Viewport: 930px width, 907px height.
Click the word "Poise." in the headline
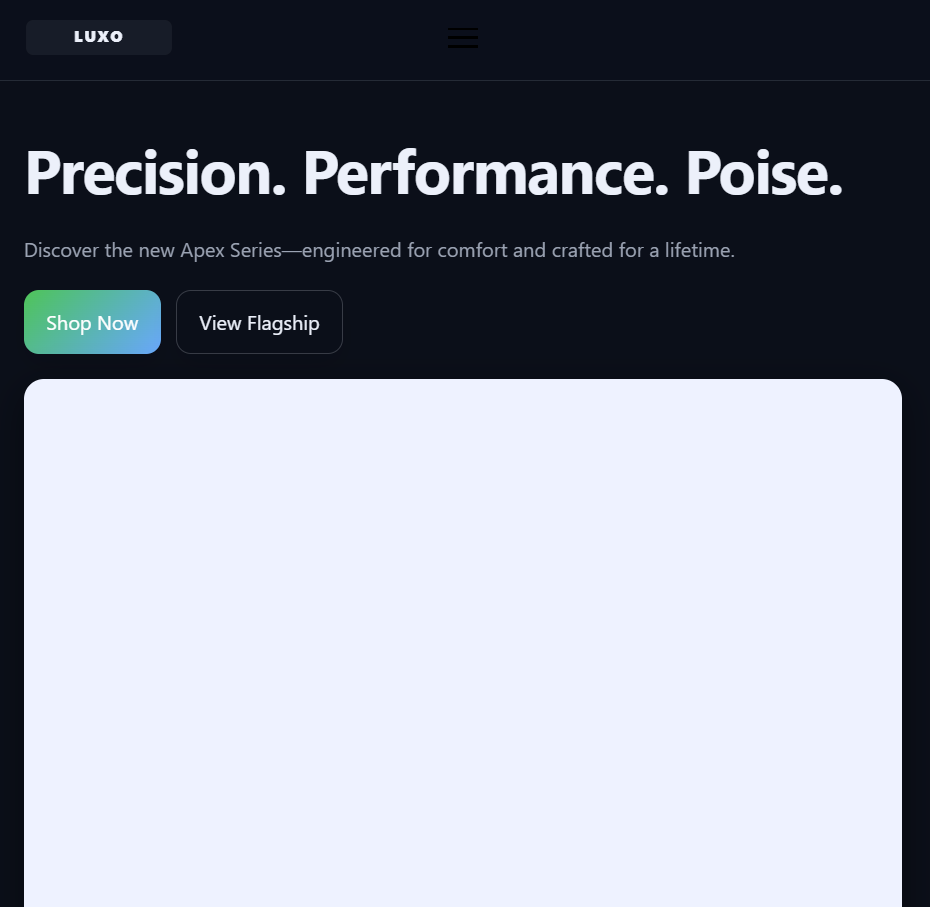(x=764, y=173)
